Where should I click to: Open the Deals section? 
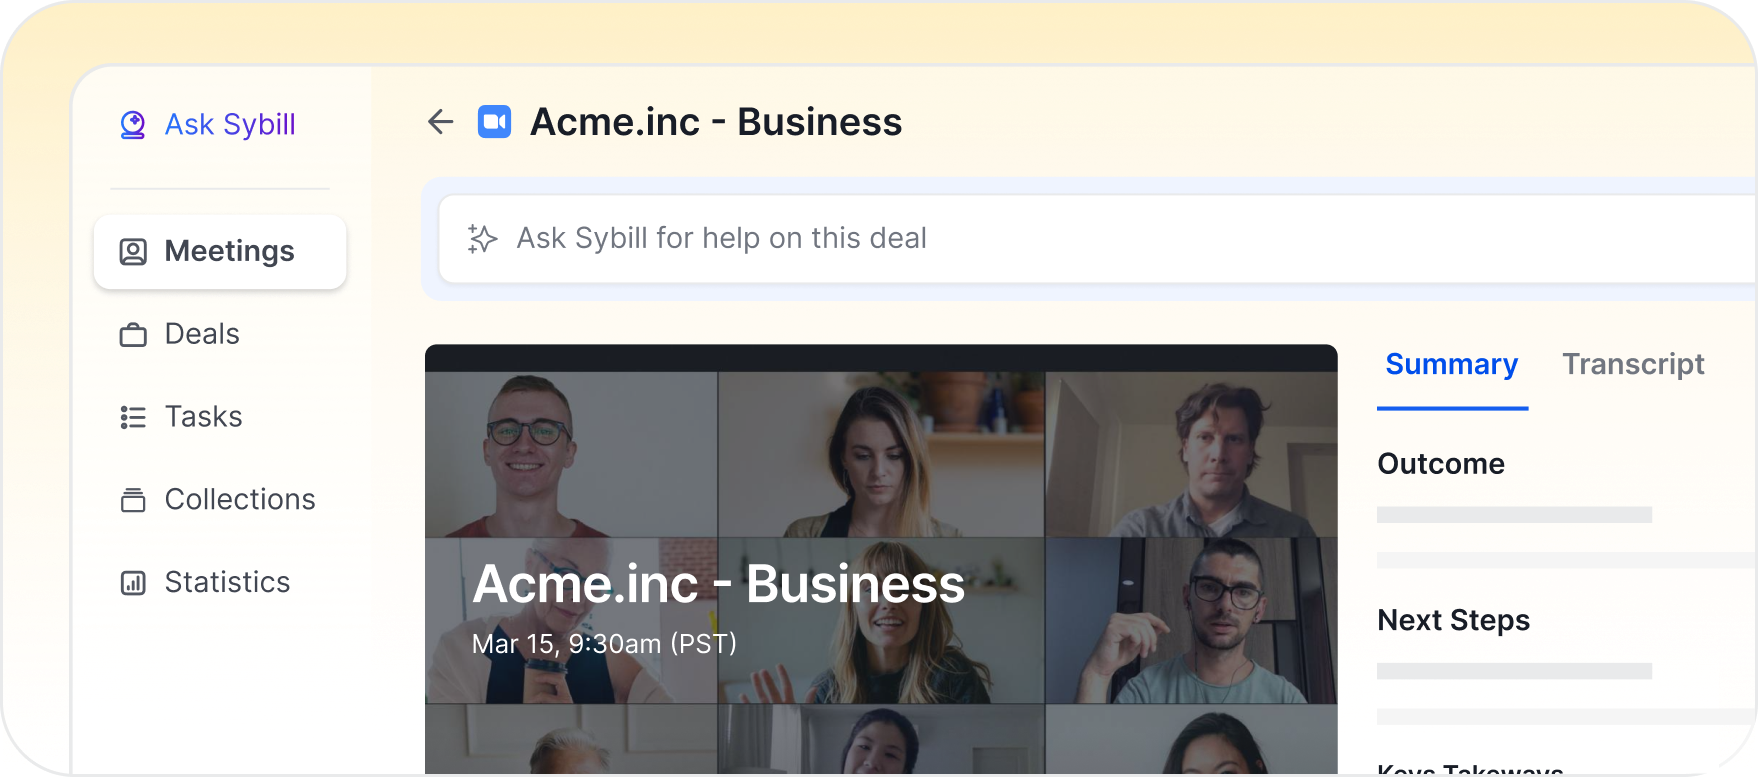coord(202,334)
